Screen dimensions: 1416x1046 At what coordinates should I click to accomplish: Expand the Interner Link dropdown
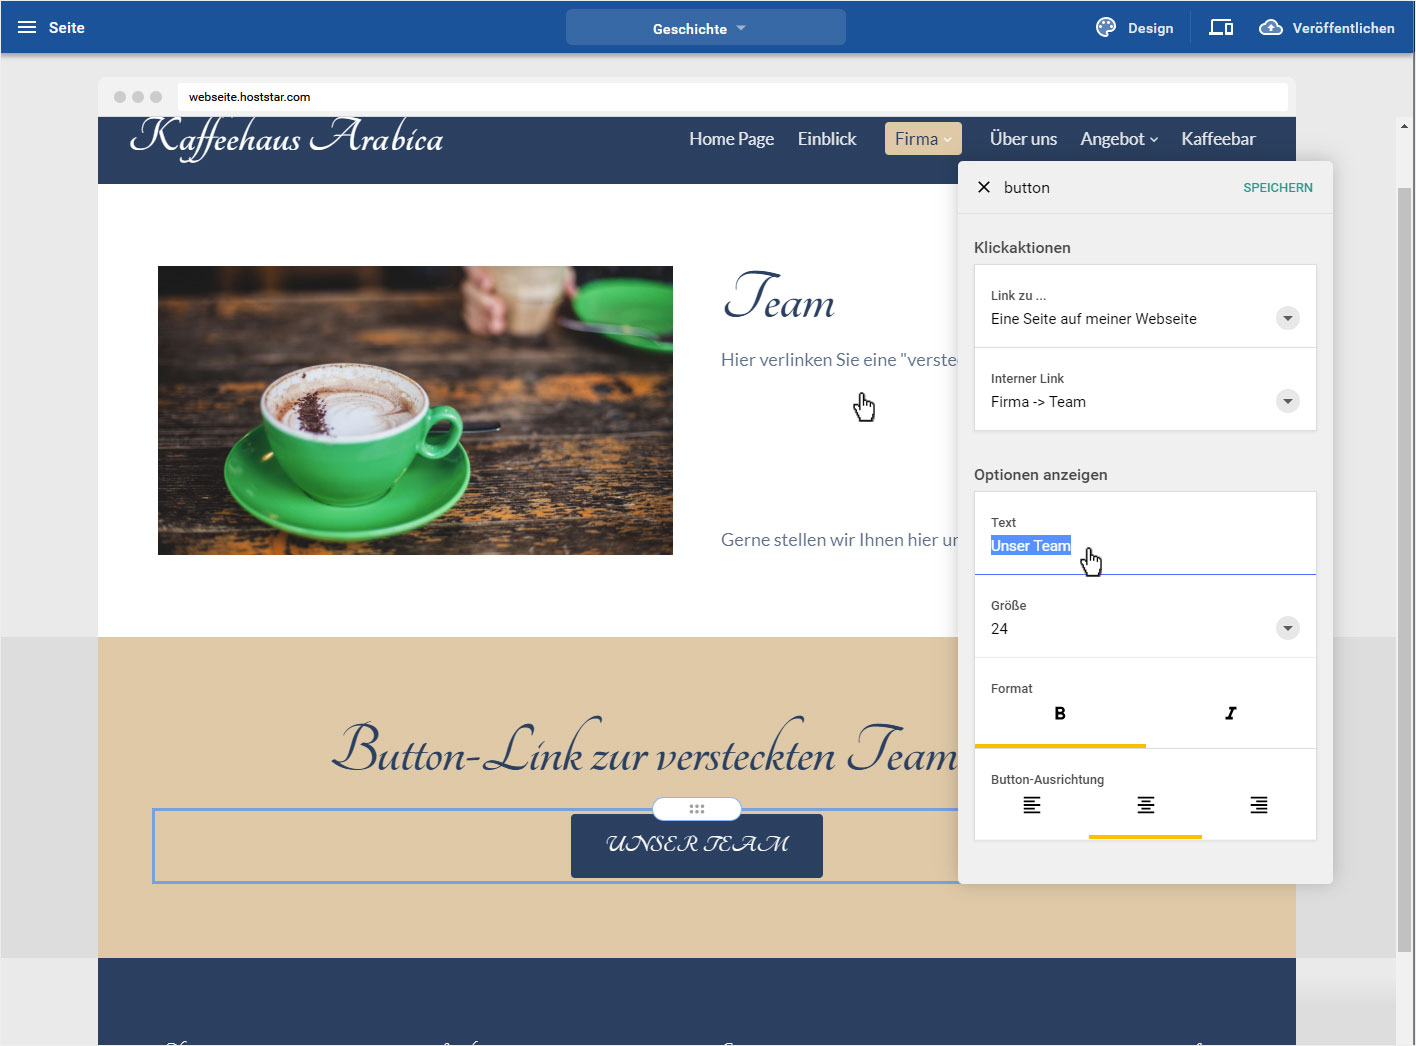1288,401
